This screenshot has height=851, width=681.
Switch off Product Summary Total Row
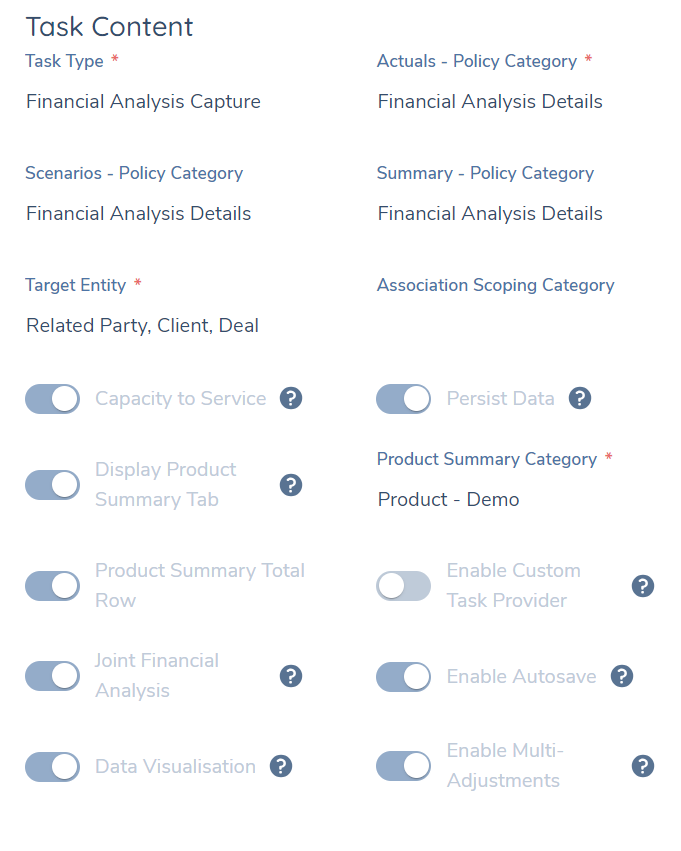pos(52,586)
